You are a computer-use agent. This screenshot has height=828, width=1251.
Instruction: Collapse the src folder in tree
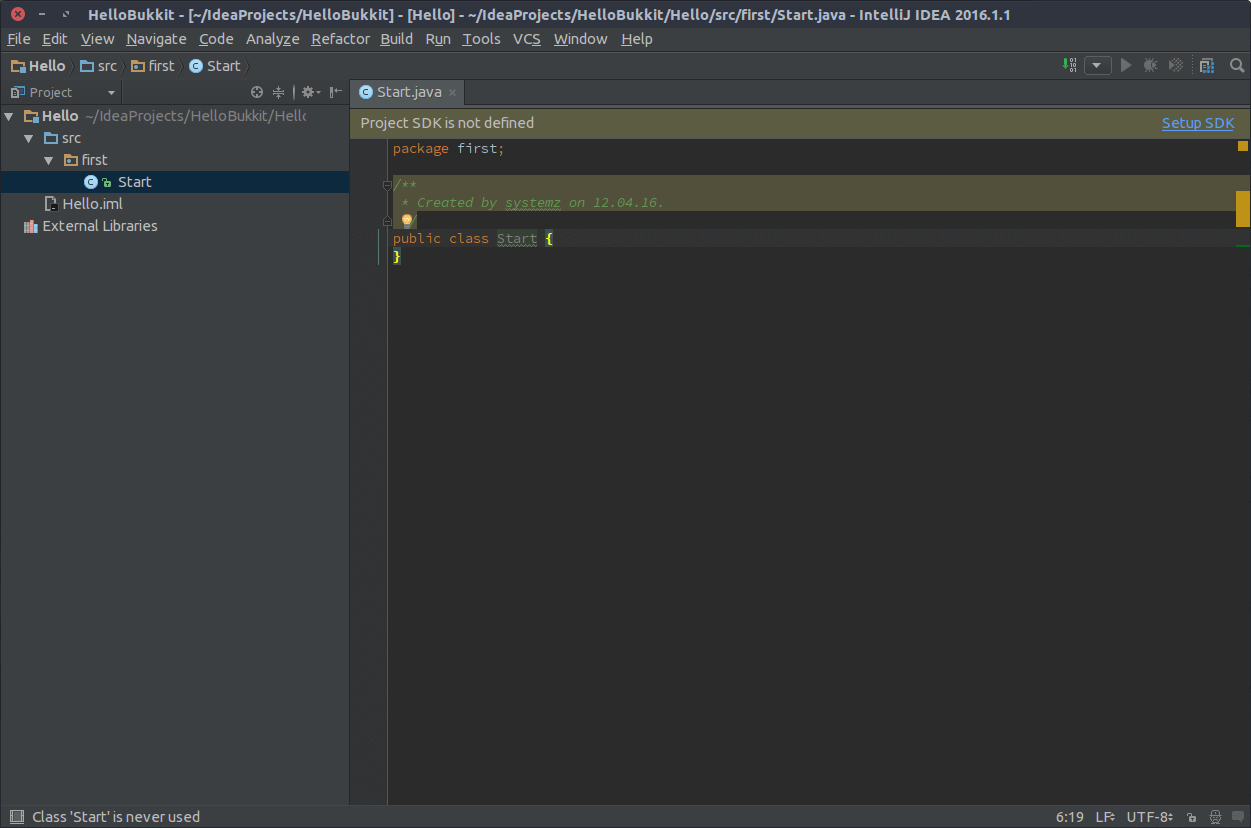coord(29,138)
